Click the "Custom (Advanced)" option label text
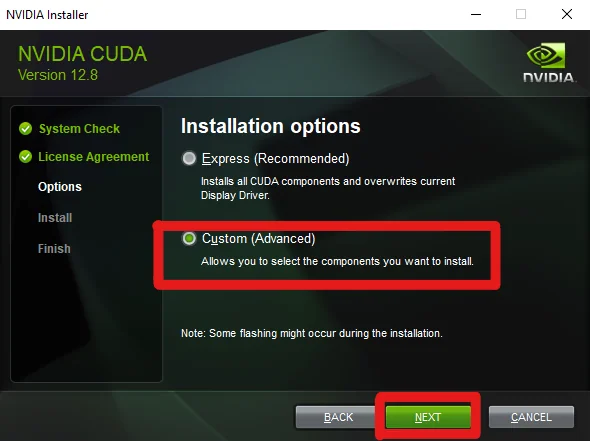Image resolution: width=590 pixels, height=441 pixels. coord(259,239)
